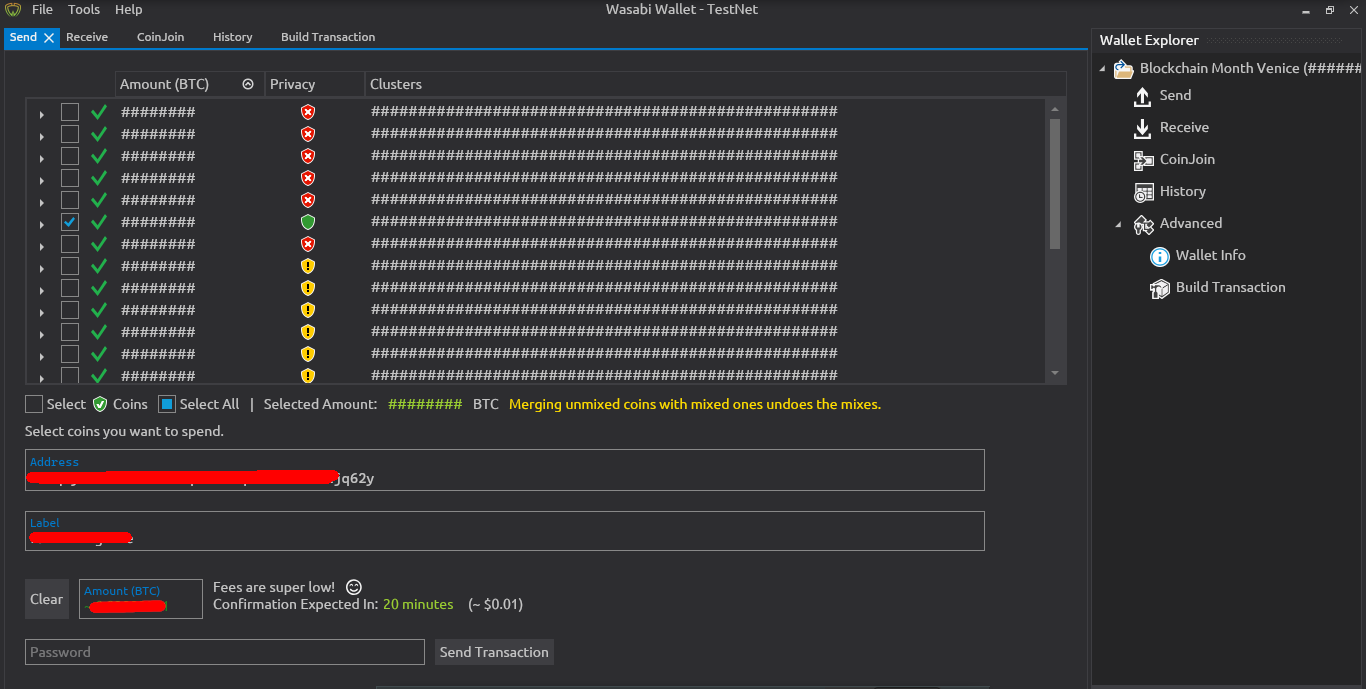Click the CoinJoin icon in Wallet Explorer
Screen dimensions: 1366x689
coord(1143,160)
